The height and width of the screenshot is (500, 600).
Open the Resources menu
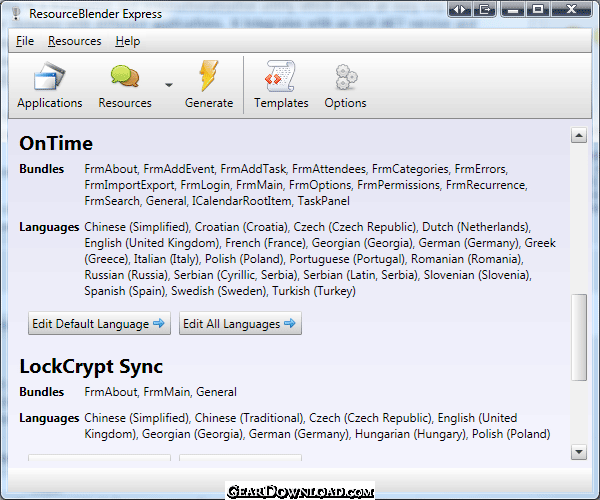(75, 41)
